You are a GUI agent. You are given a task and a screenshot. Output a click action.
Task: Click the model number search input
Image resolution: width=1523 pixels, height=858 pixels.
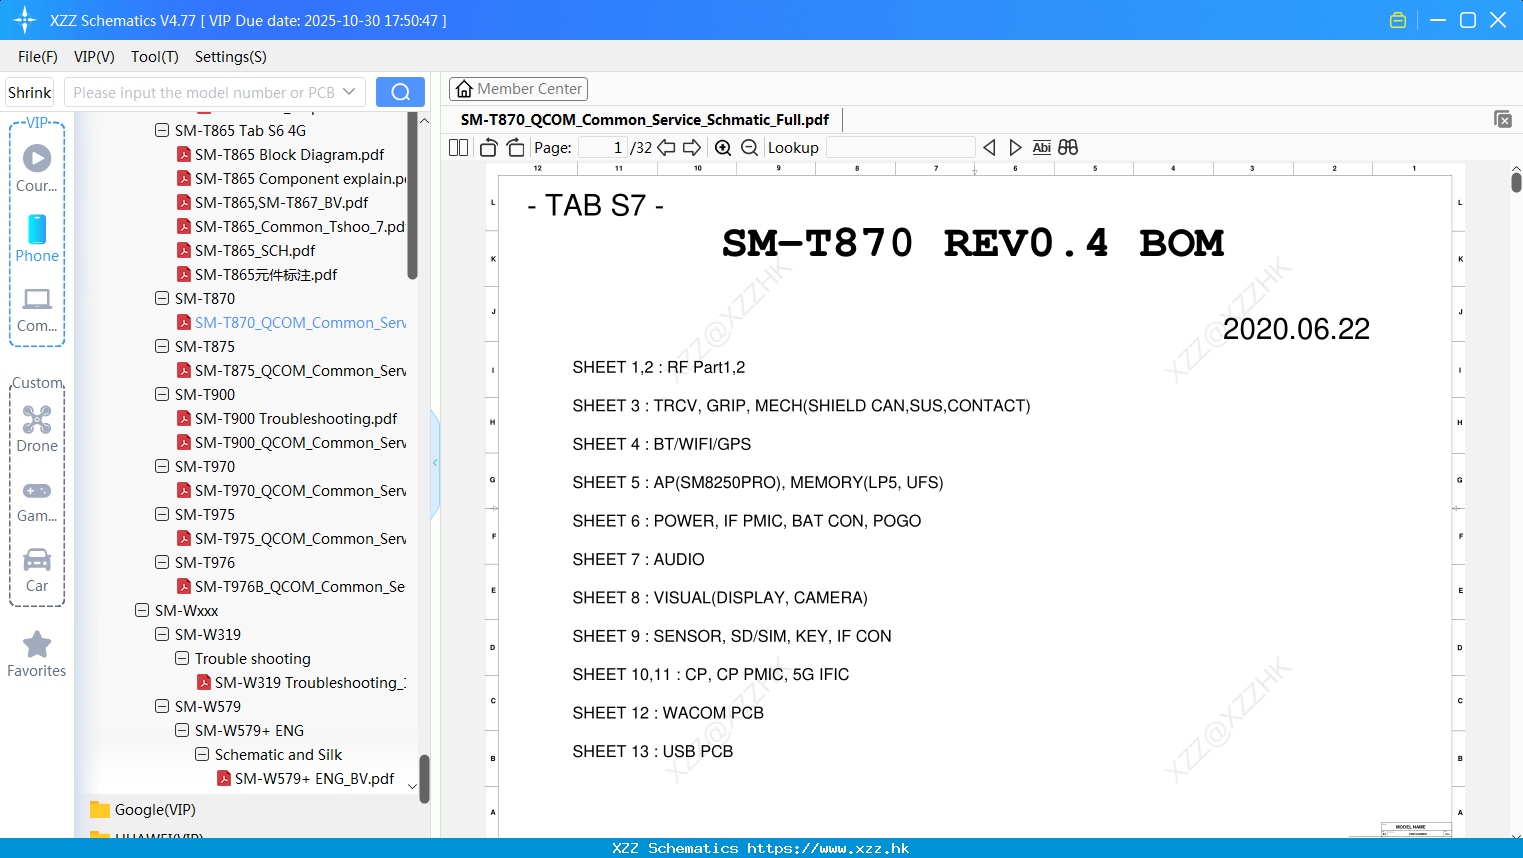(205, 92)
